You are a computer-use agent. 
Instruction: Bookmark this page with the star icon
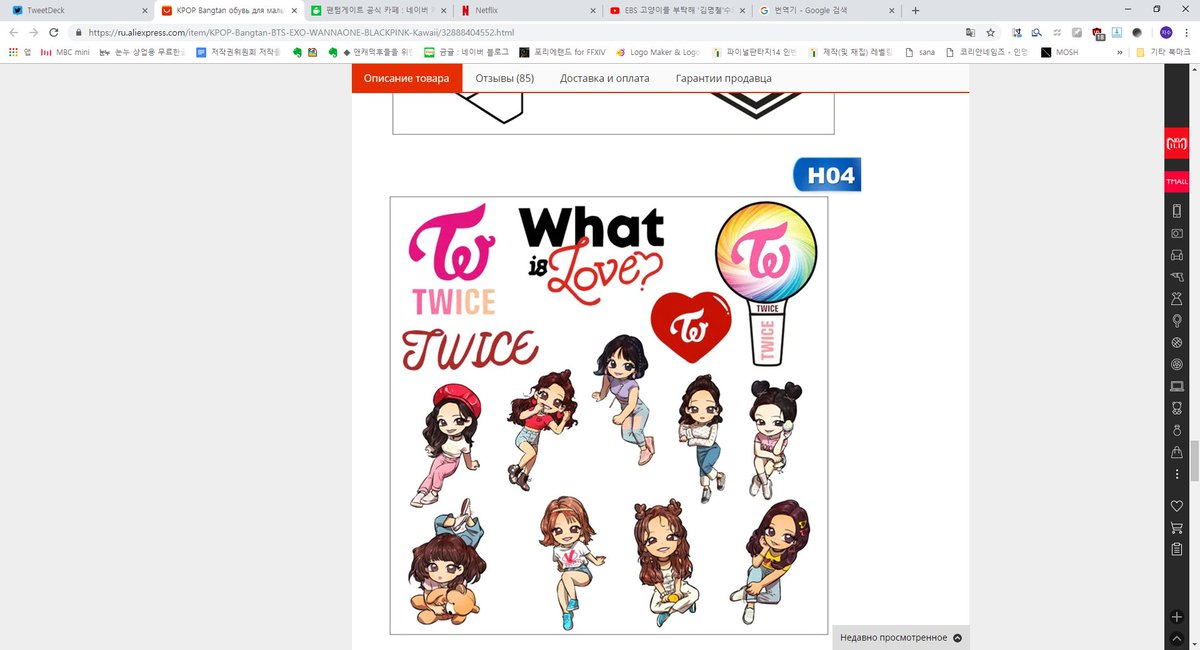click(x=990, y=32)
